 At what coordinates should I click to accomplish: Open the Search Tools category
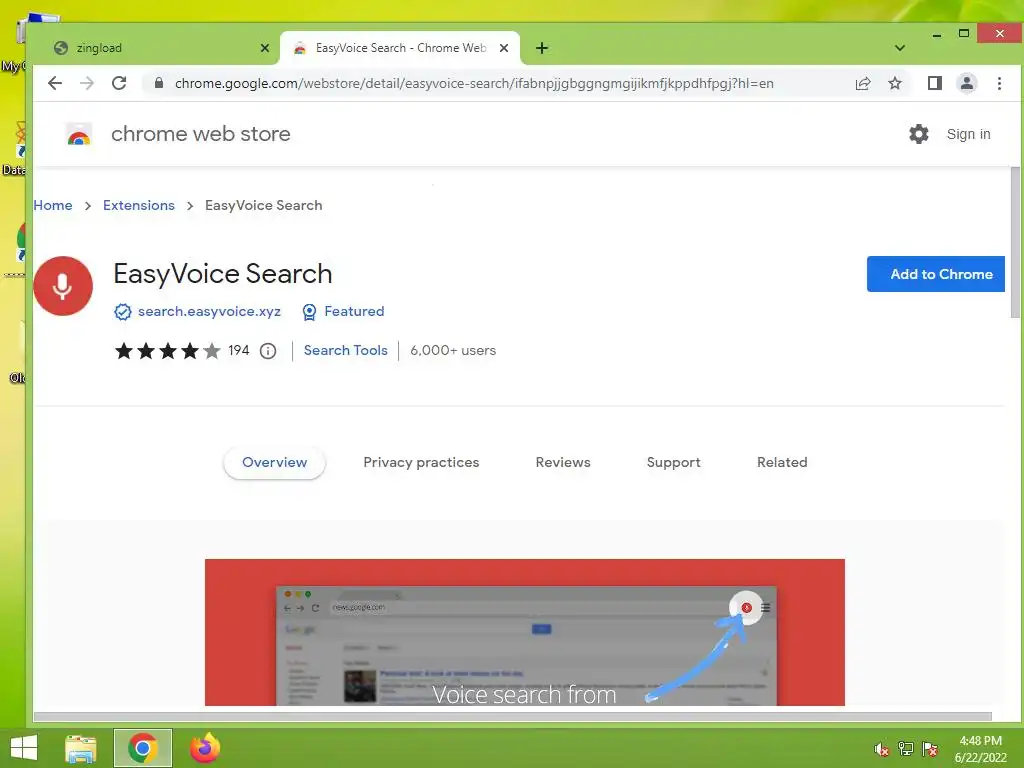coord(345,351)
